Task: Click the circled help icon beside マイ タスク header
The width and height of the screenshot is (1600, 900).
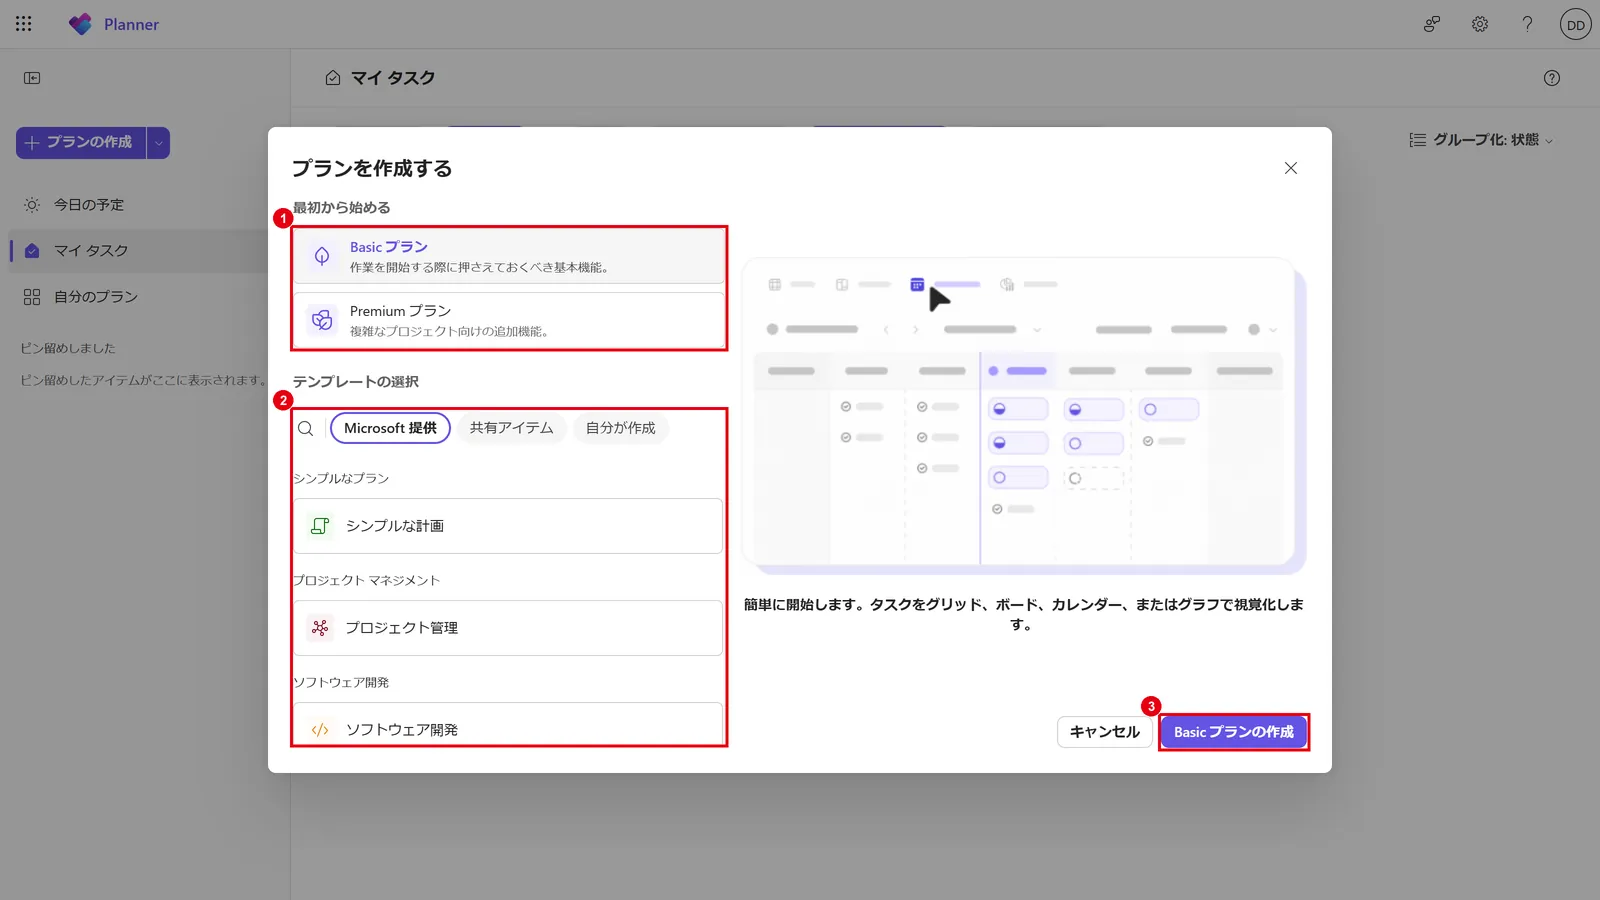Action: click(1552, 78)
